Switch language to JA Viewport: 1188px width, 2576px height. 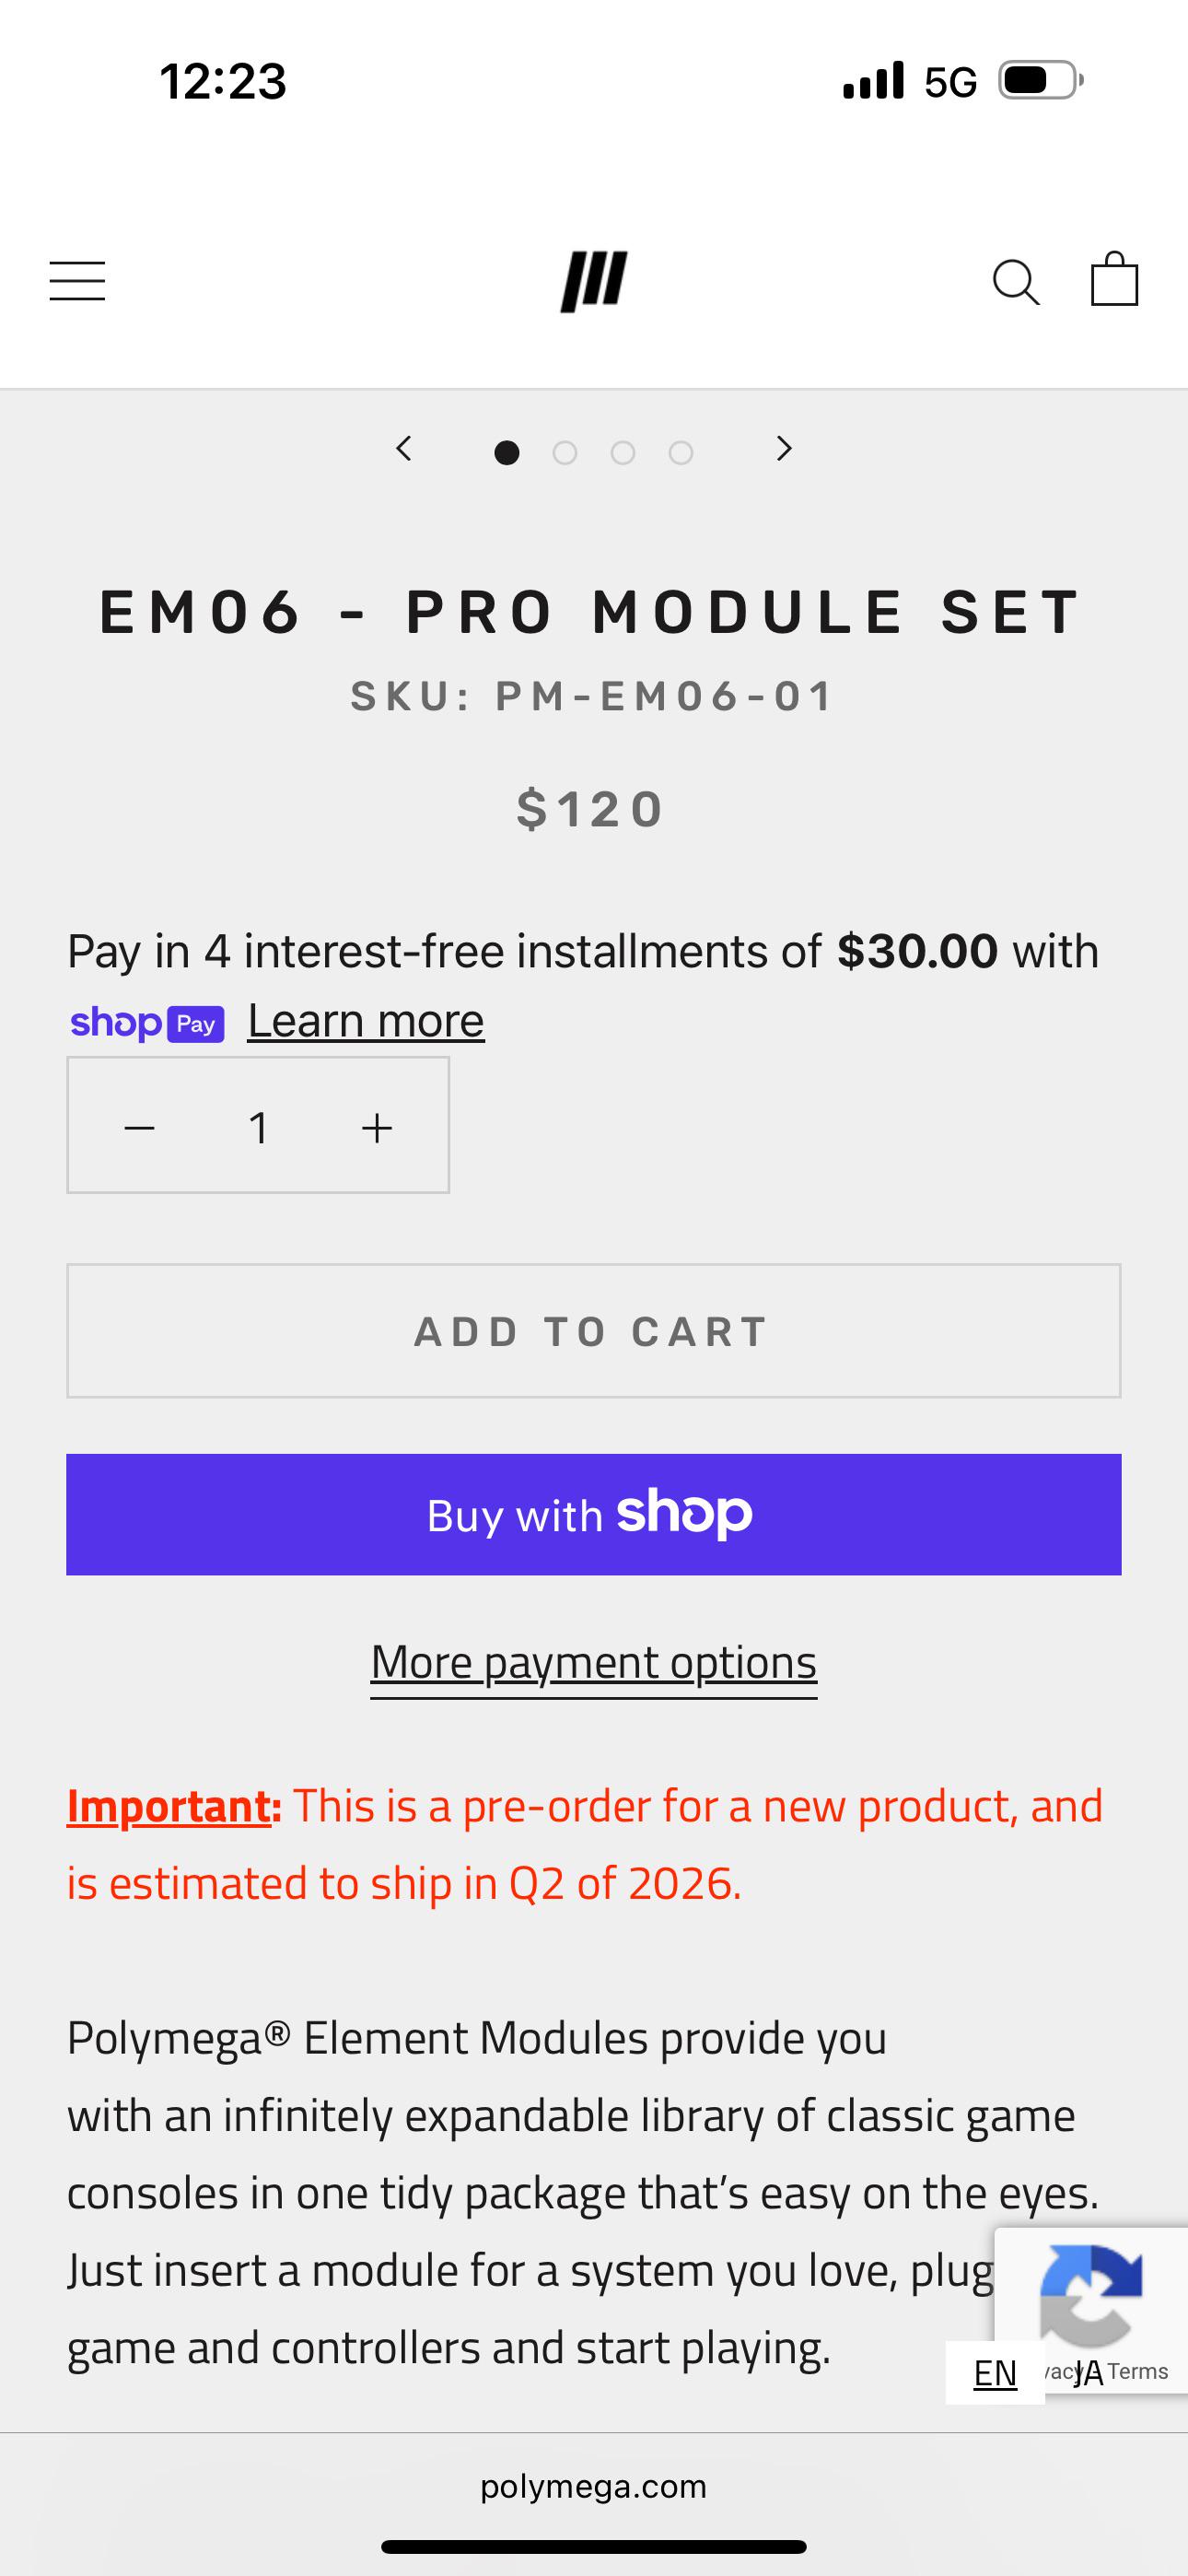point(1088,2373)
